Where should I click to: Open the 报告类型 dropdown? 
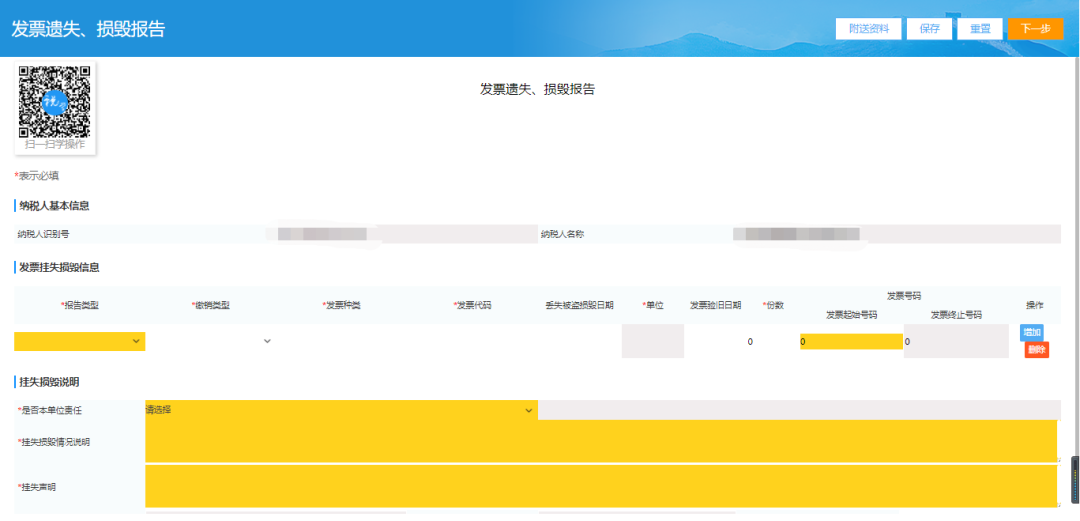pos(79,341)
